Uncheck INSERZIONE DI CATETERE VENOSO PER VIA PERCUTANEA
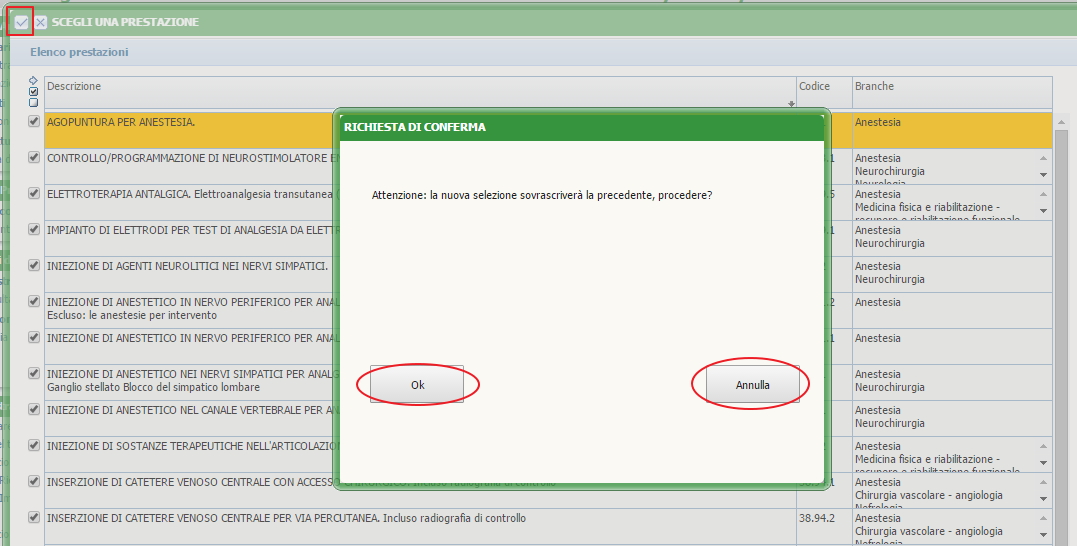Viewport: 1077px width, 546px height. (x=34, y=518)
